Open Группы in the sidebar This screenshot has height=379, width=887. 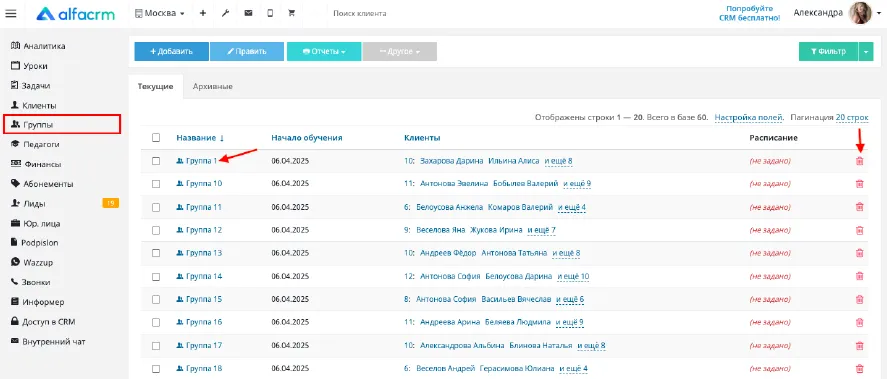[x=62, y=124]
